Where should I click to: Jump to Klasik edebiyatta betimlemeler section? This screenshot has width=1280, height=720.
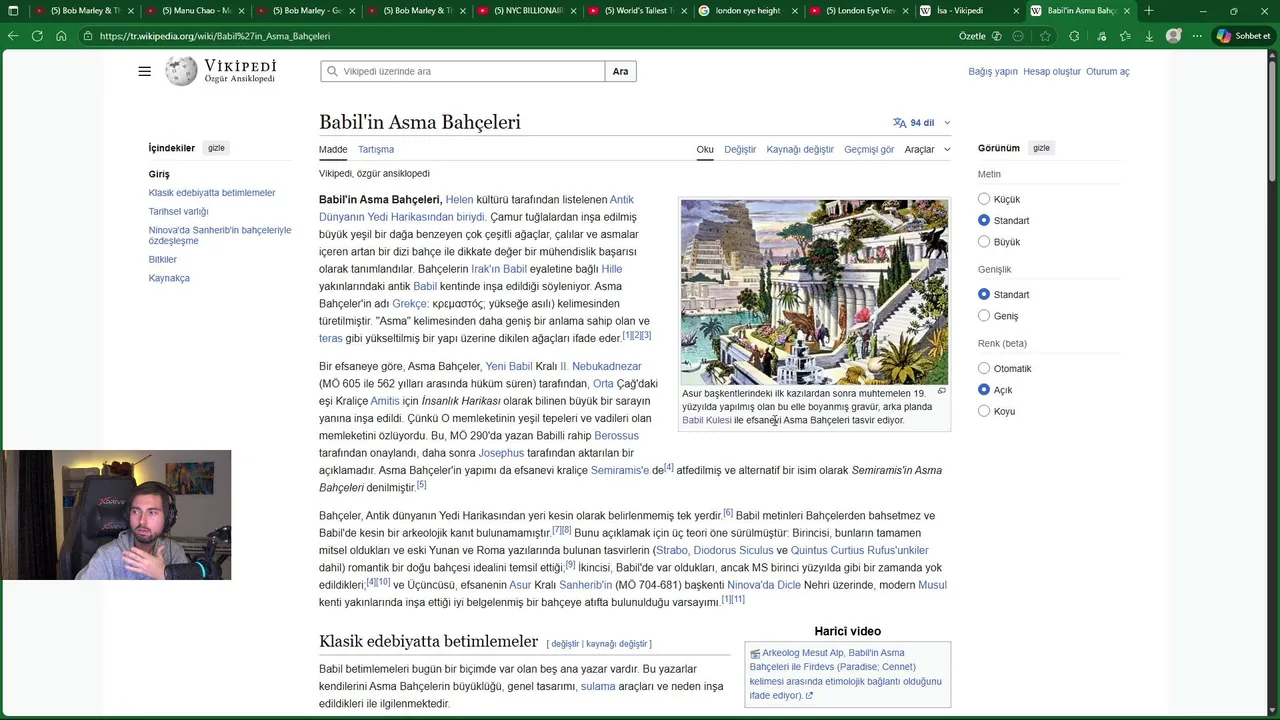coord(212,193)
